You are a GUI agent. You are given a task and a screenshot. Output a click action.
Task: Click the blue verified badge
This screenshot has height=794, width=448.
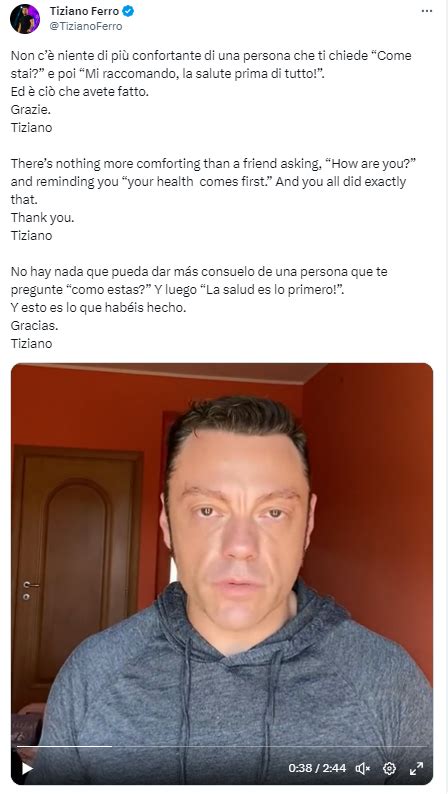pos(128,11)
